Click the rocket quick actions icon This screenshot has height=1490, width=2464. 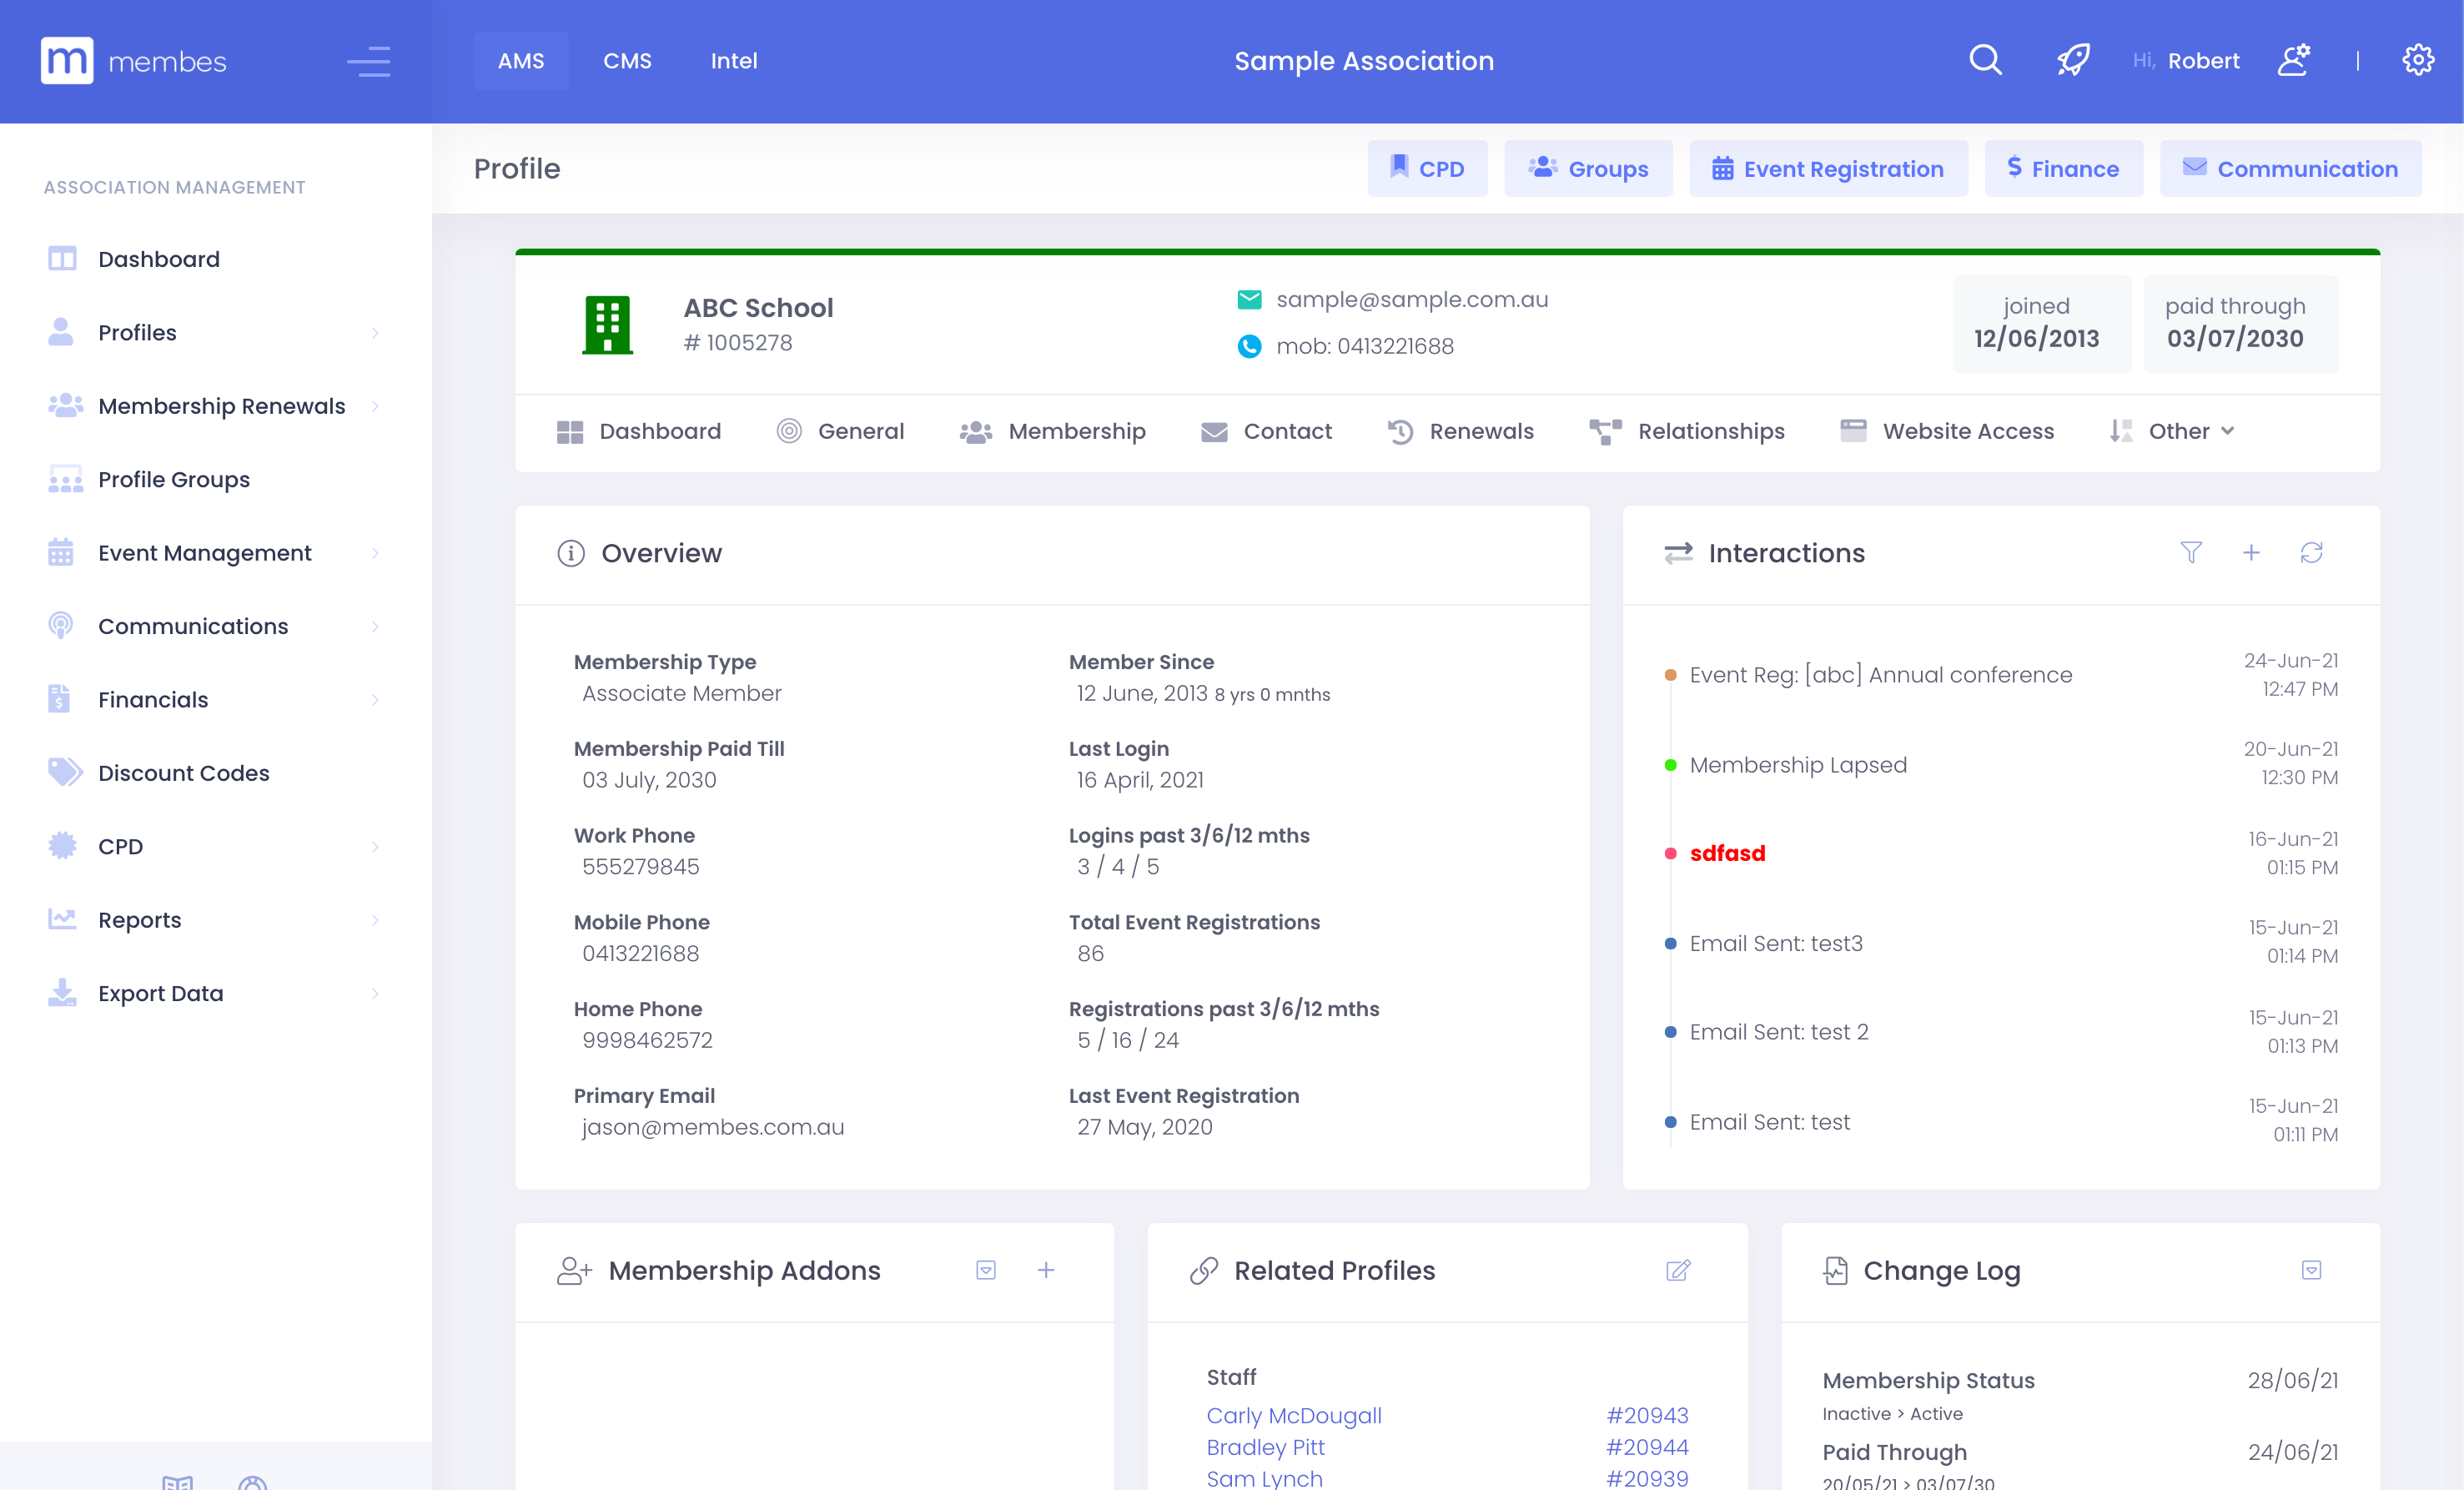(2073, 60)
